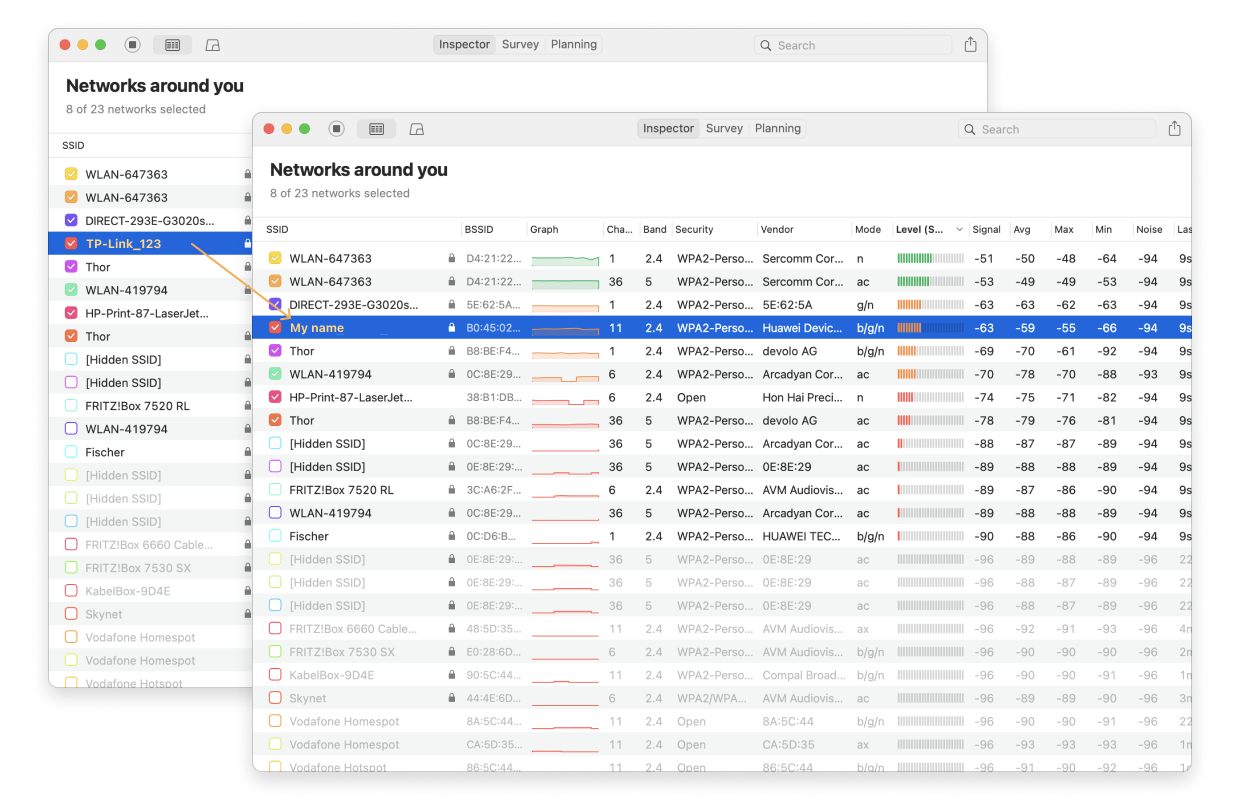Open the Planning tab in front window
The image size is (1240, 800).
(777, 129)
